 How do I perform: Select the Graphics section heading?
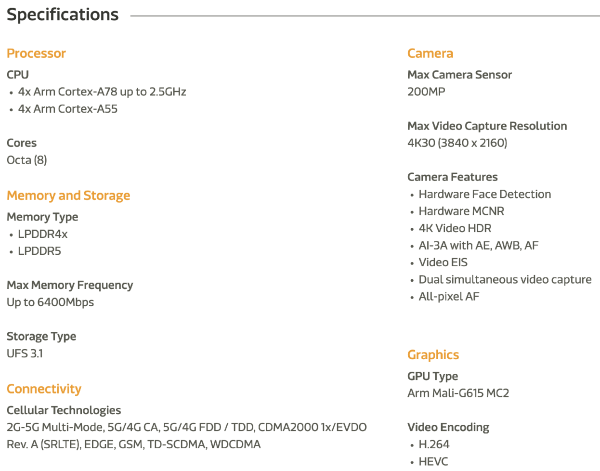433,355
